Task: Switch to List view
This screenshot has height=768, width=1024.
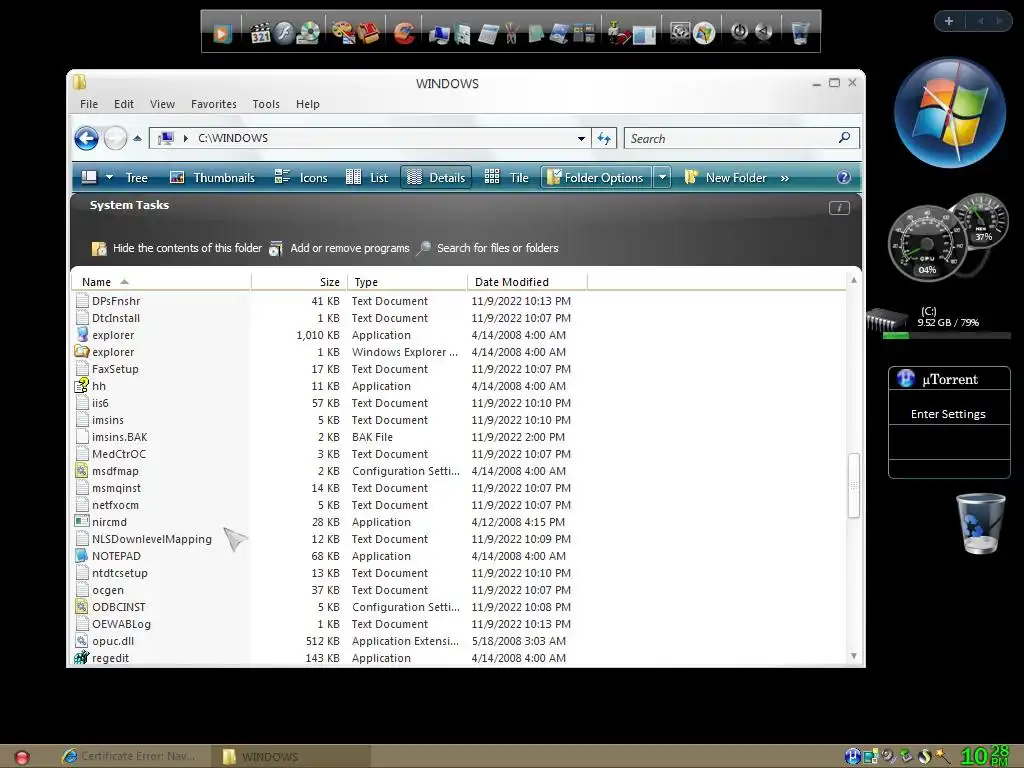Action: 367,178
